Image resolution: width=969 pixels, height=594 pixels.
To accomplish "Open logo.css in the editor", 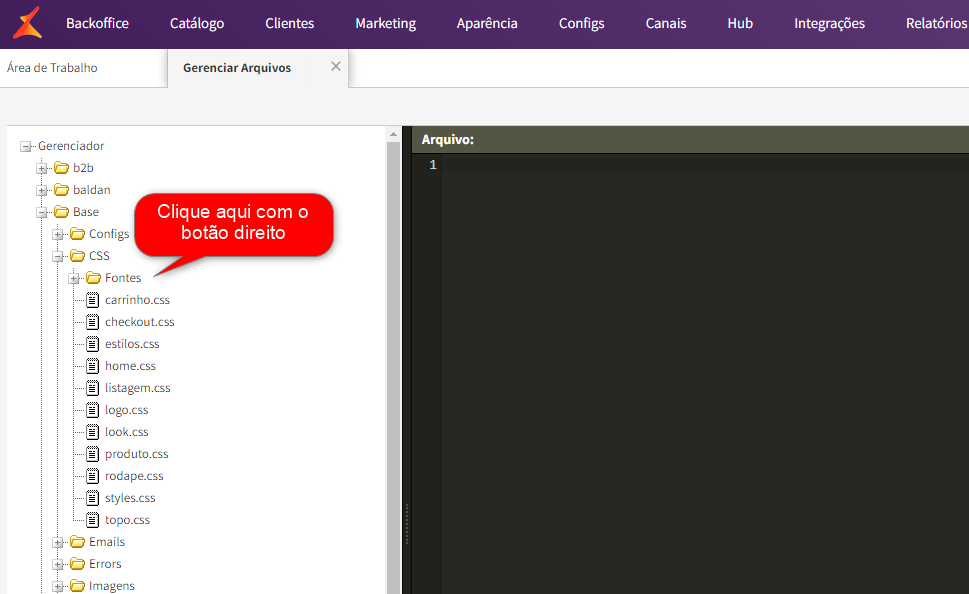I will tap(127, 410).
